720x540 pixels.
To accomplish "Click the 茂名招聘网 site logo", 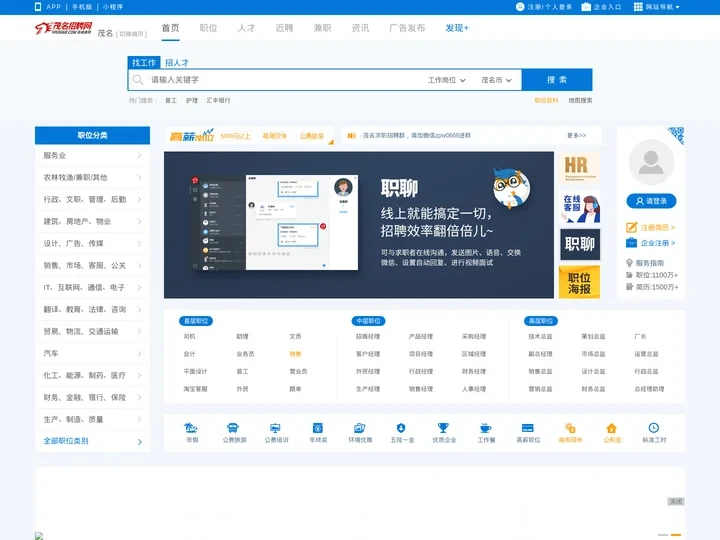I will (64, 28).
